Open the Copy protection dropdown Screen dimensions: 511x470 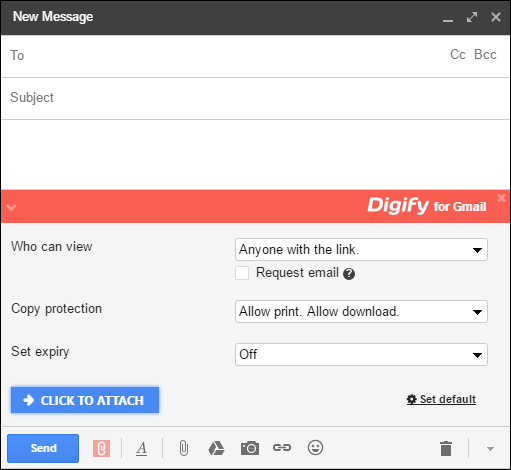click(x=361, y=311)
